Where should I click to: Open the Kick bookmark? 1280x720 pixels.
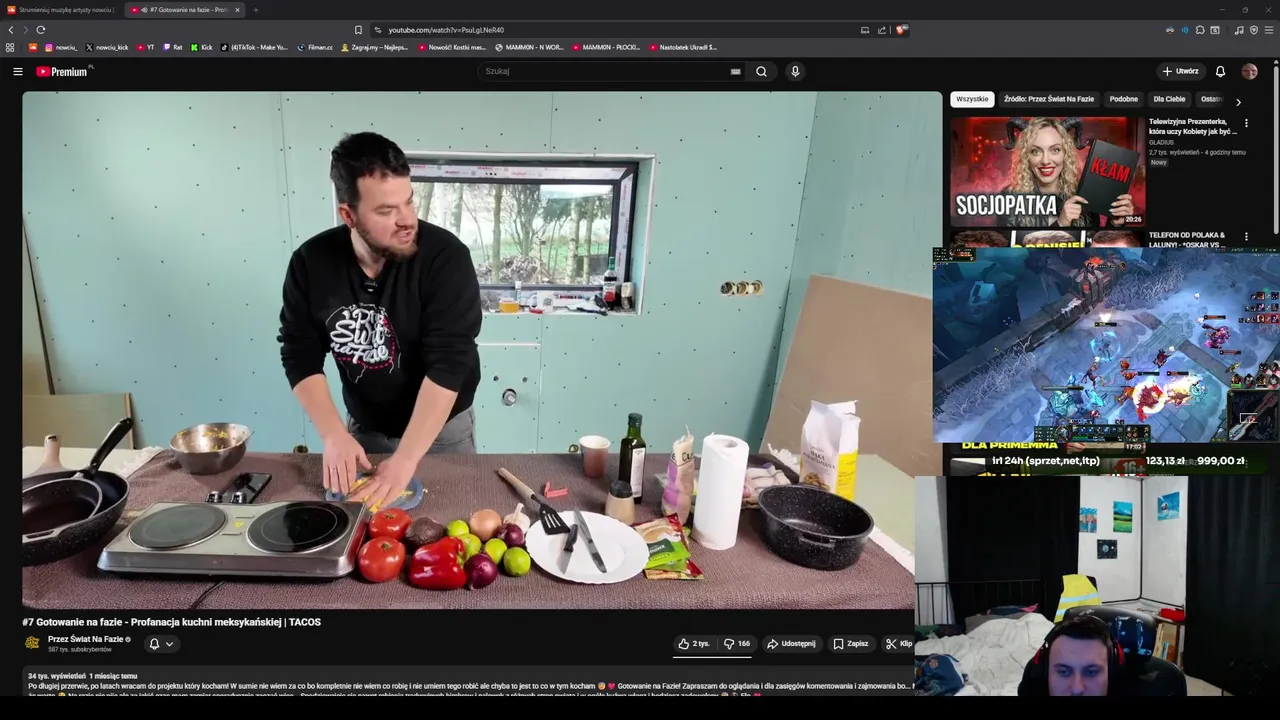201,47
